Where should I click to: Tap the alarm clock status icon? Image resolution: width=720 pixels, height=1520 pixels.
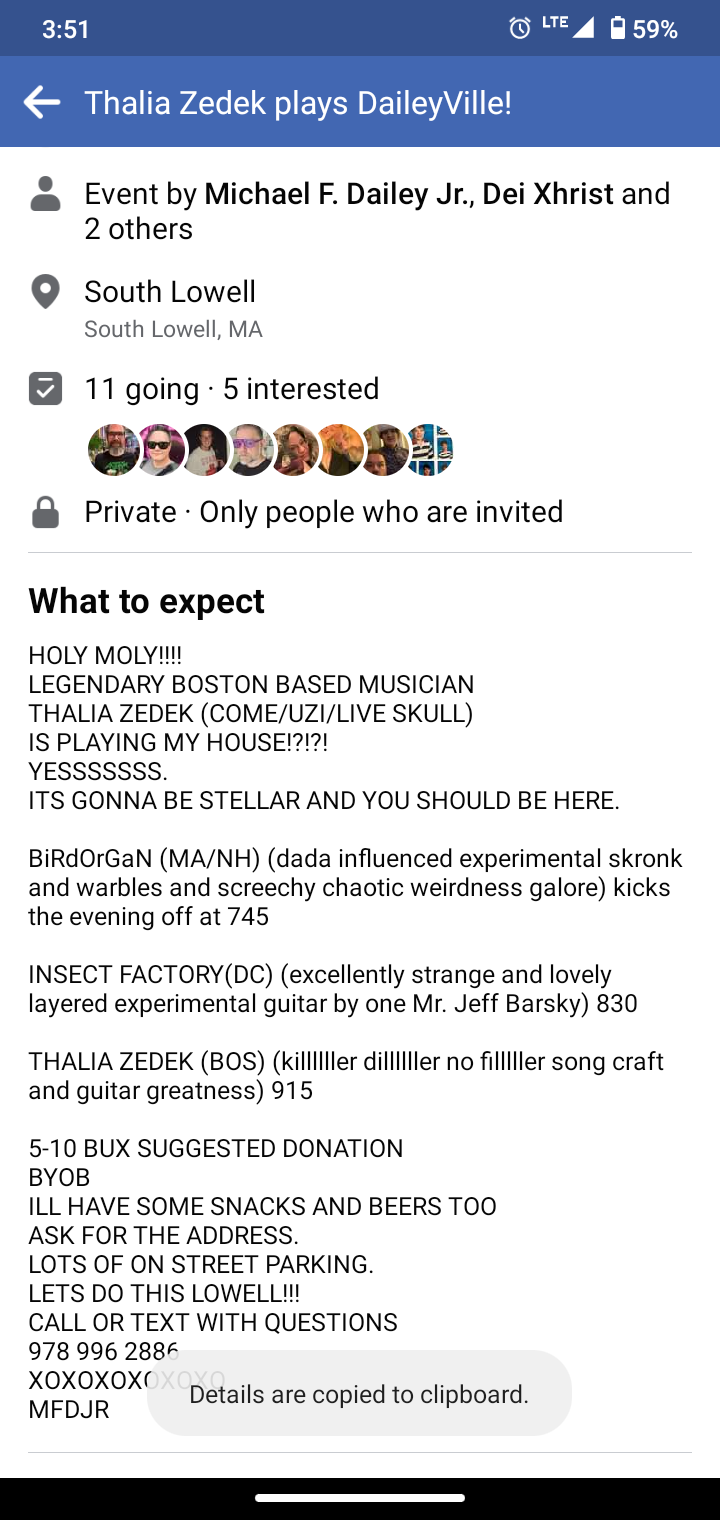pyautogui.click(x=520, y=29)
